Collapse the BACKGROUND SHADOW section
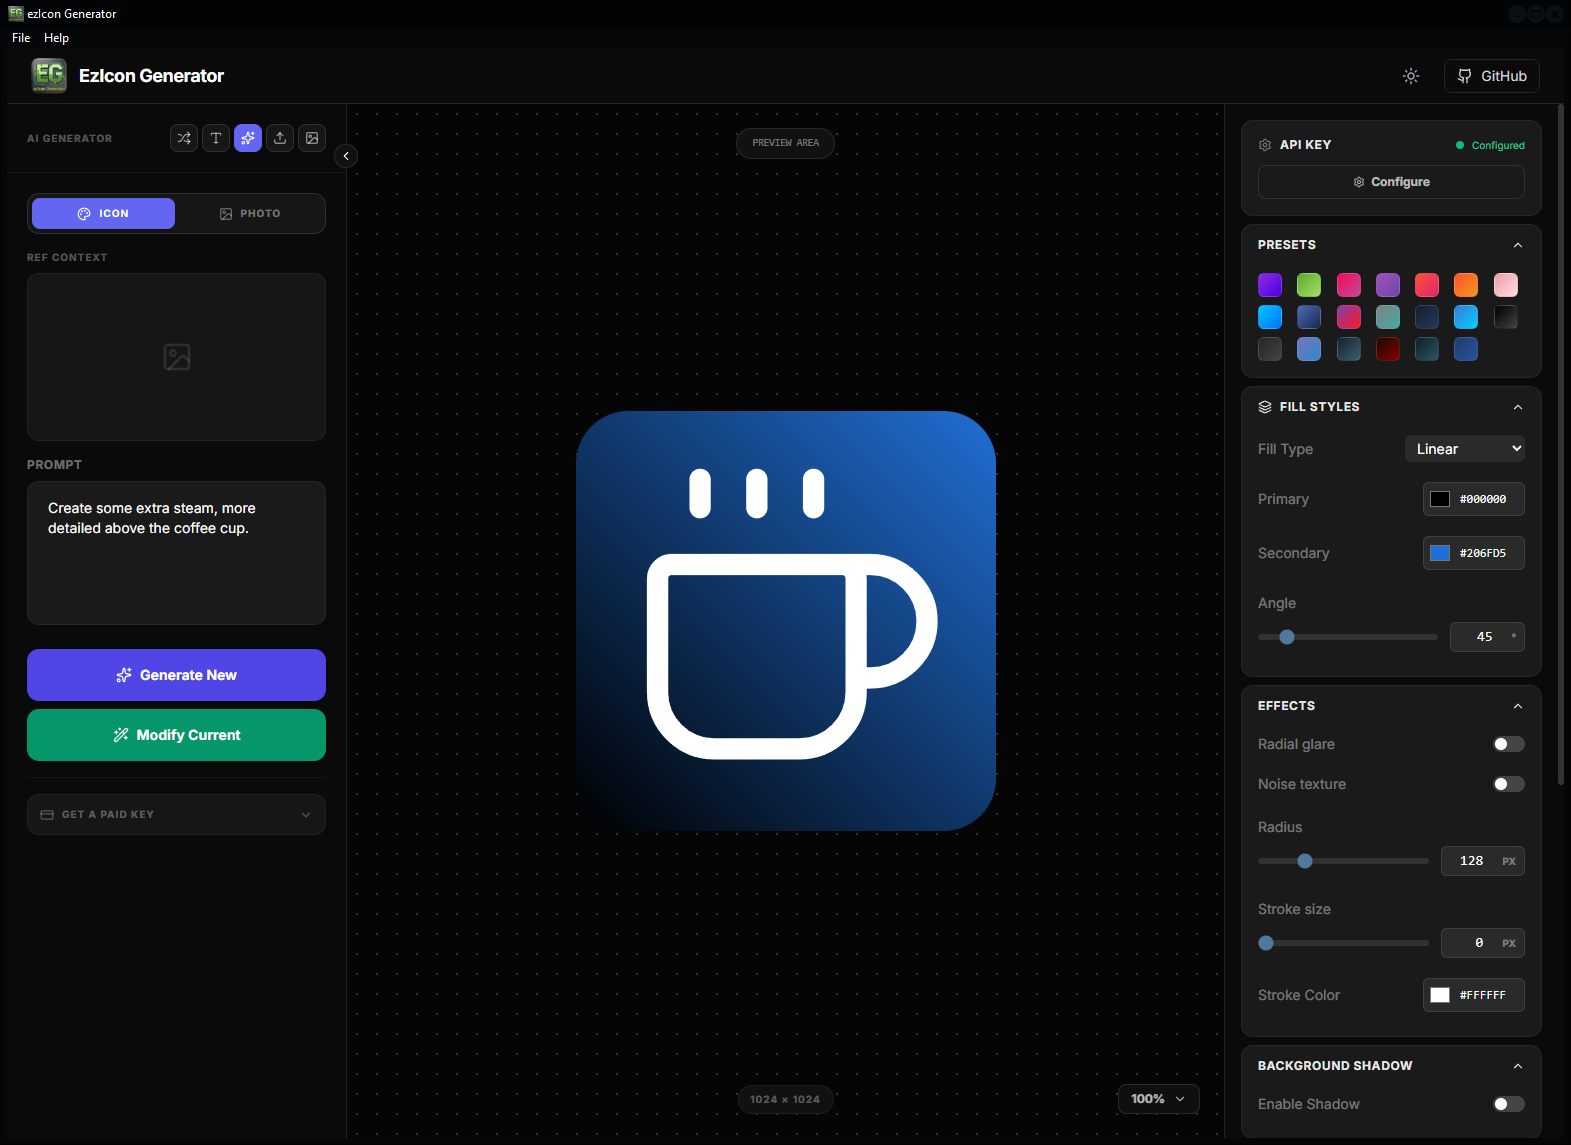1571x1145 pixels. [x=1518, y=1066]
